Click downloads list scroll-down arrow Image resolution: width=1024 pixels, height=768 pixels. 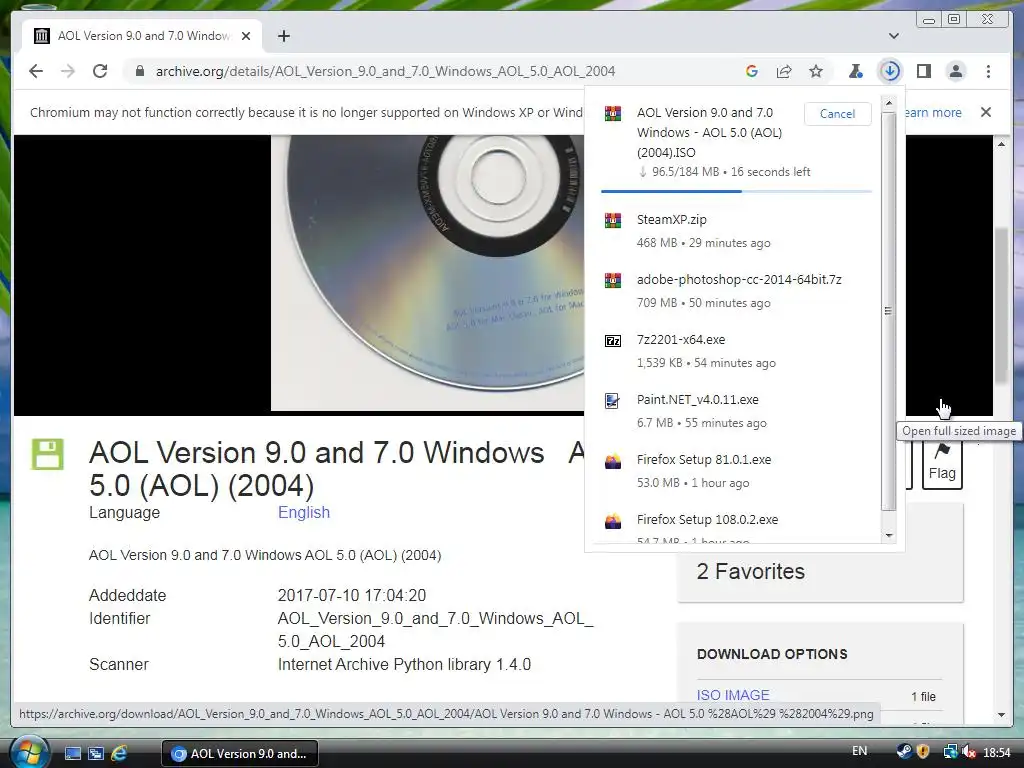coord(888,536)
